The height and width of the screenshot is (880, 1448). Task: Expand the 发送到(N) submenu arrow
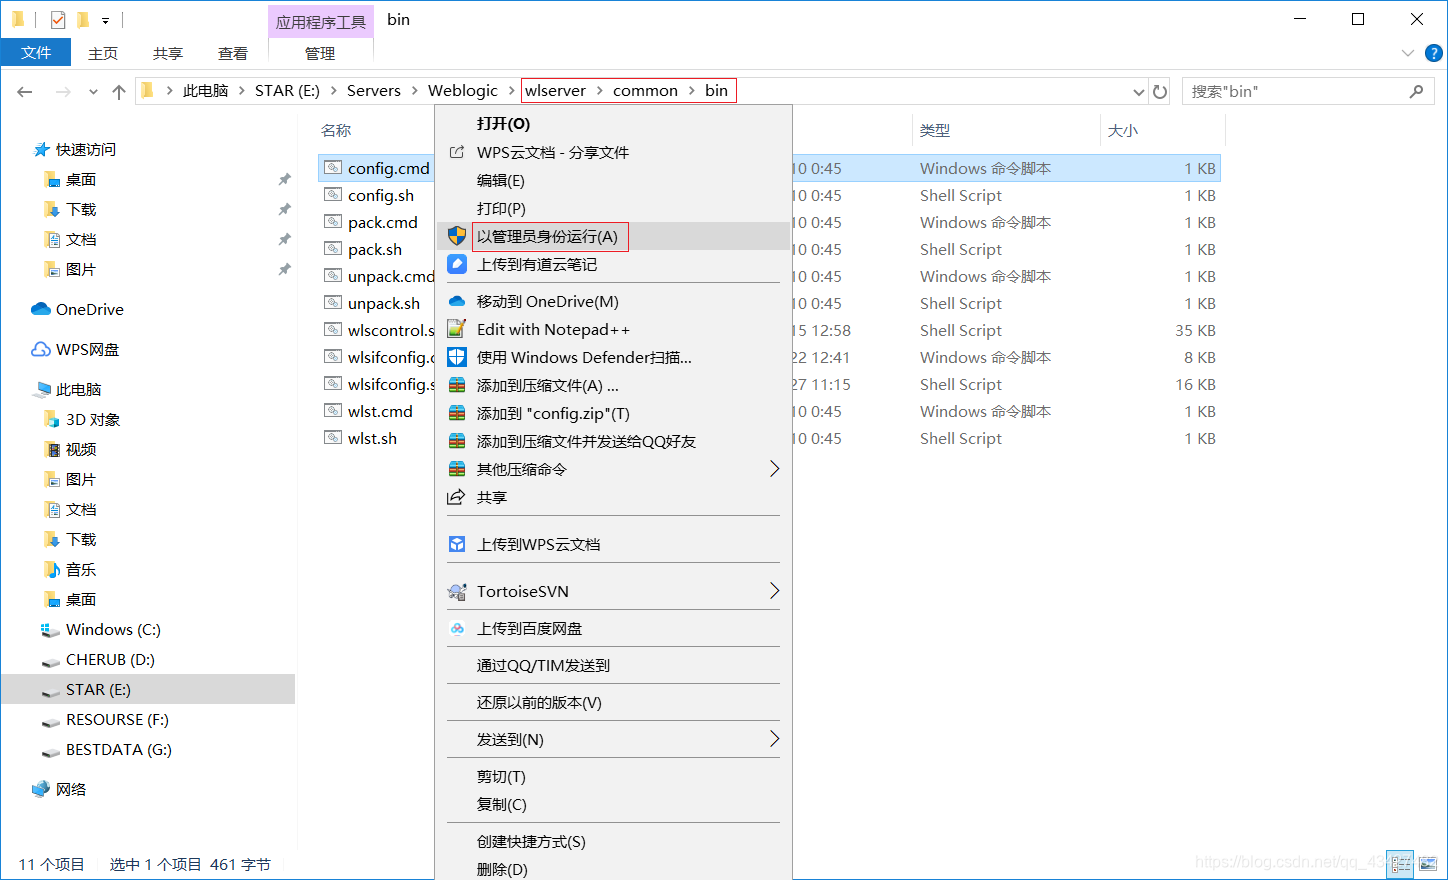pyautogui.click(x=774, y=739)
